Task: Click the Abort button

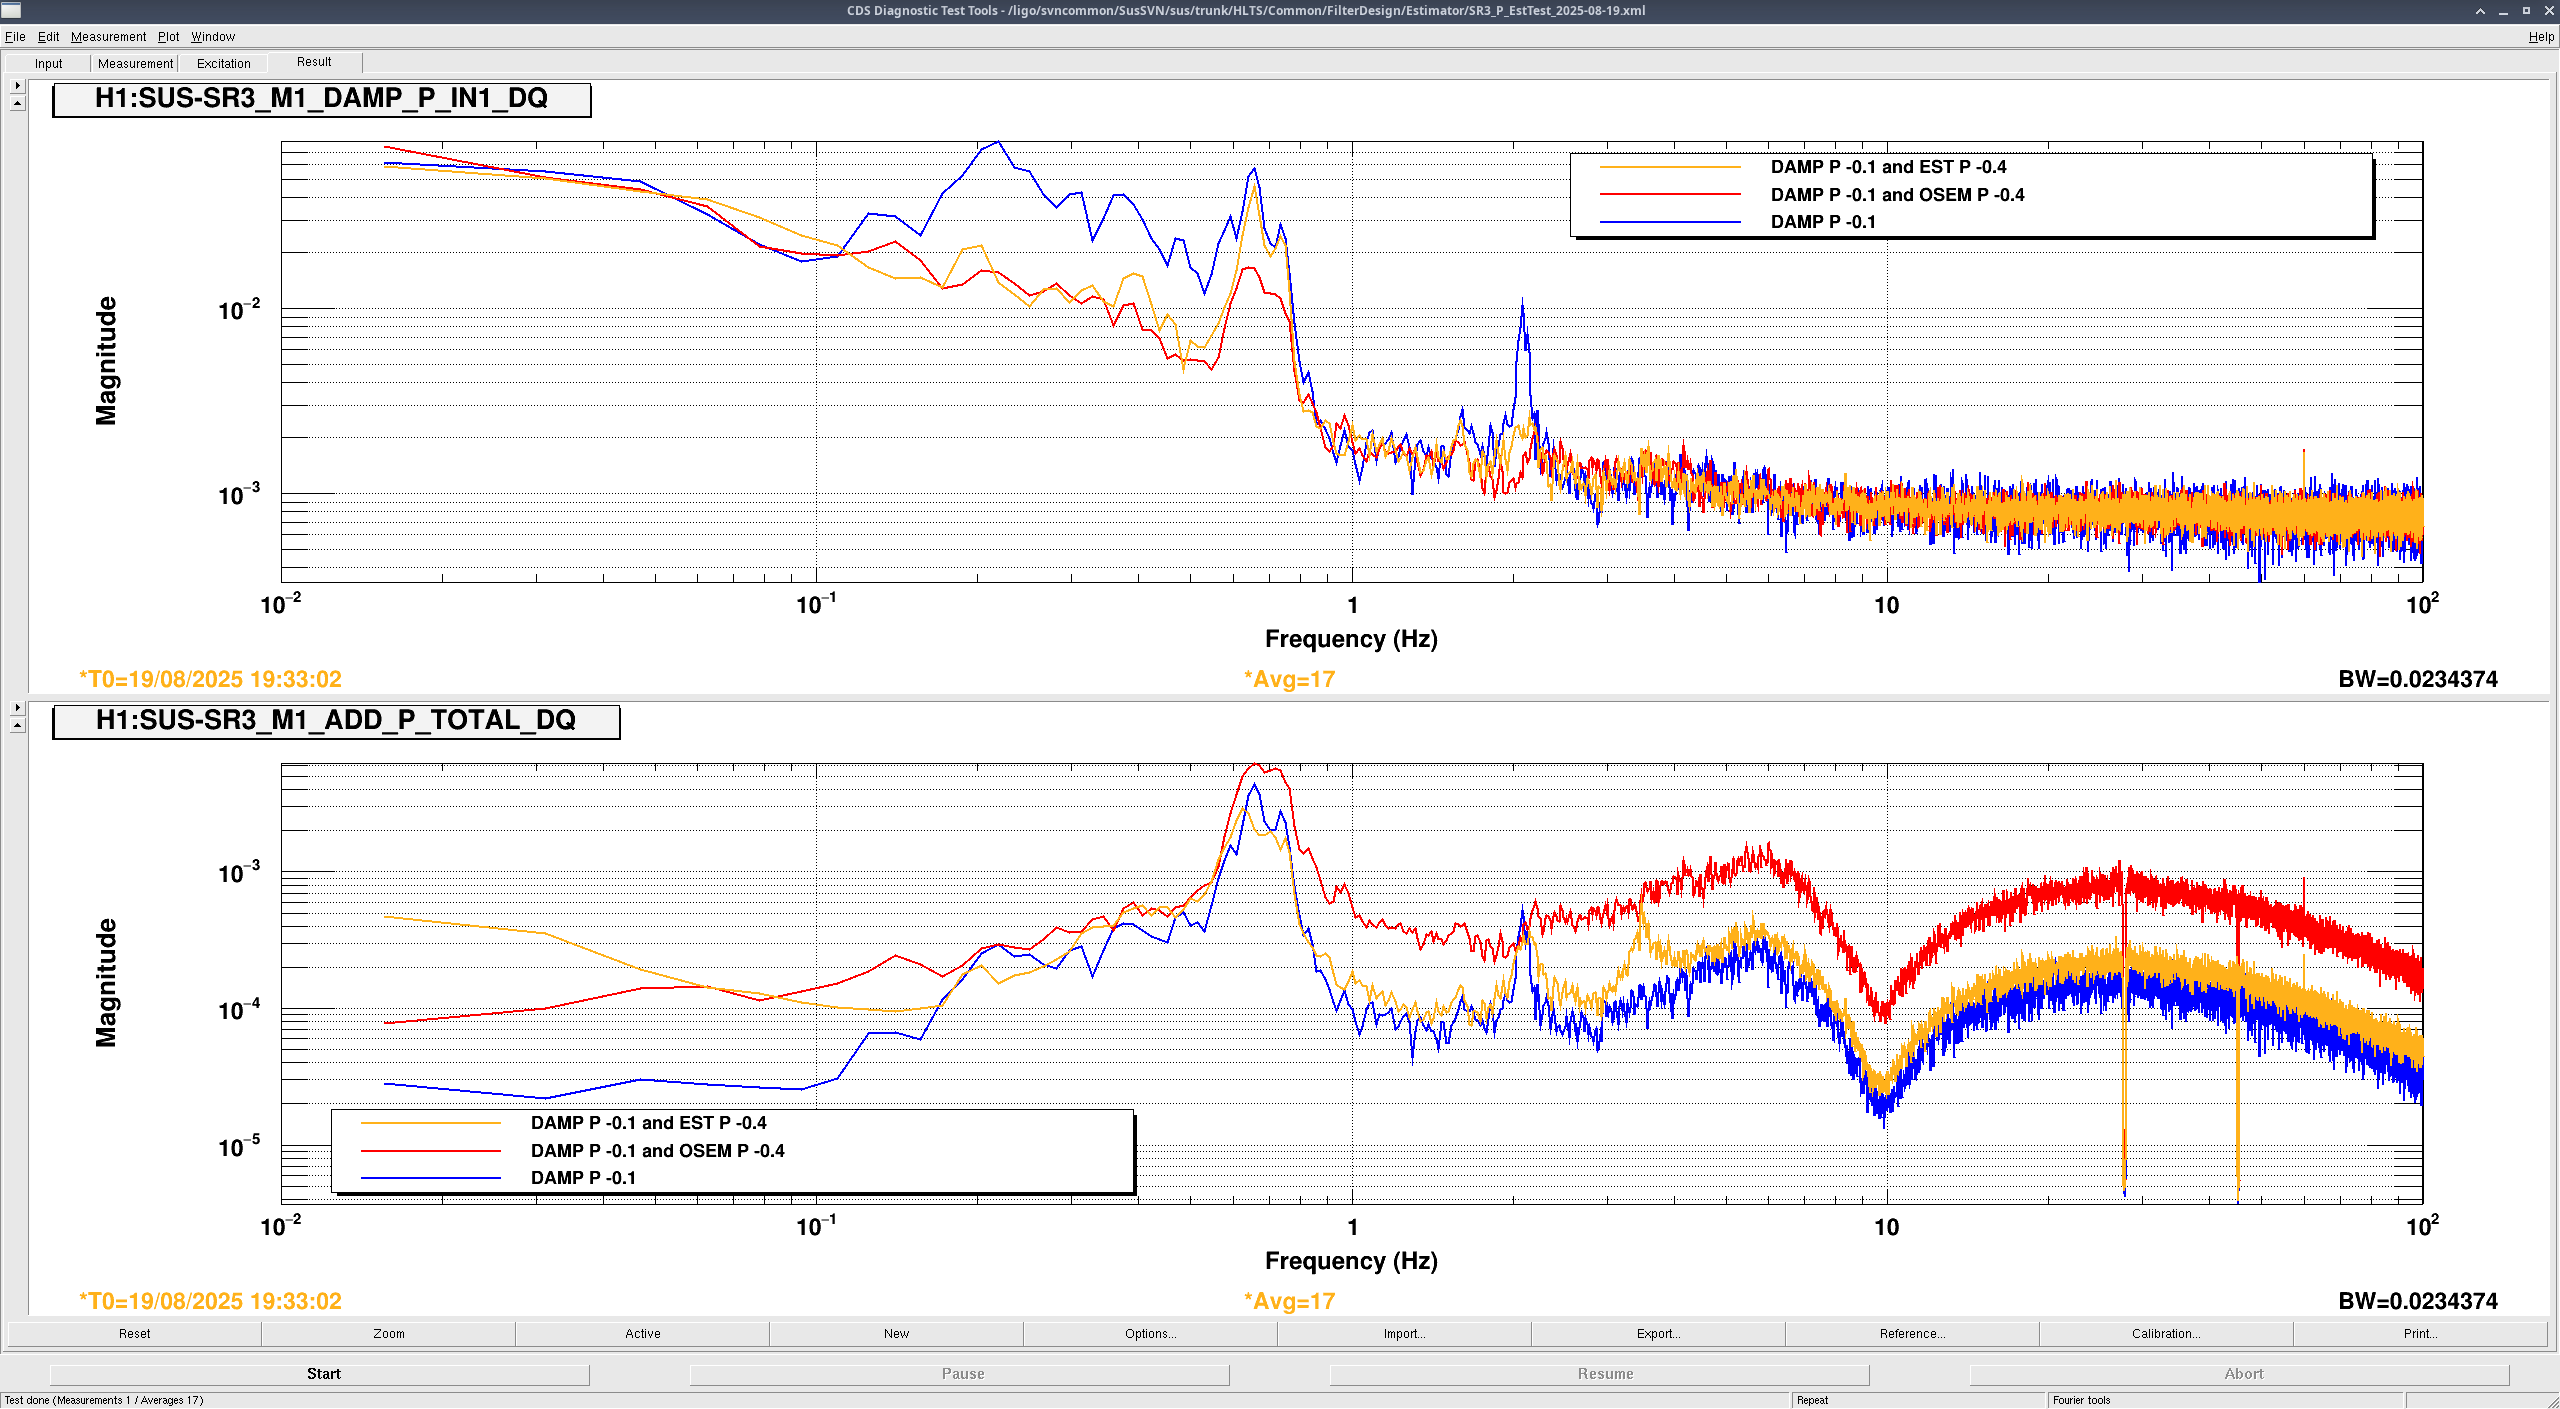Action: pyautogui.click(x=2240, y=1375)
